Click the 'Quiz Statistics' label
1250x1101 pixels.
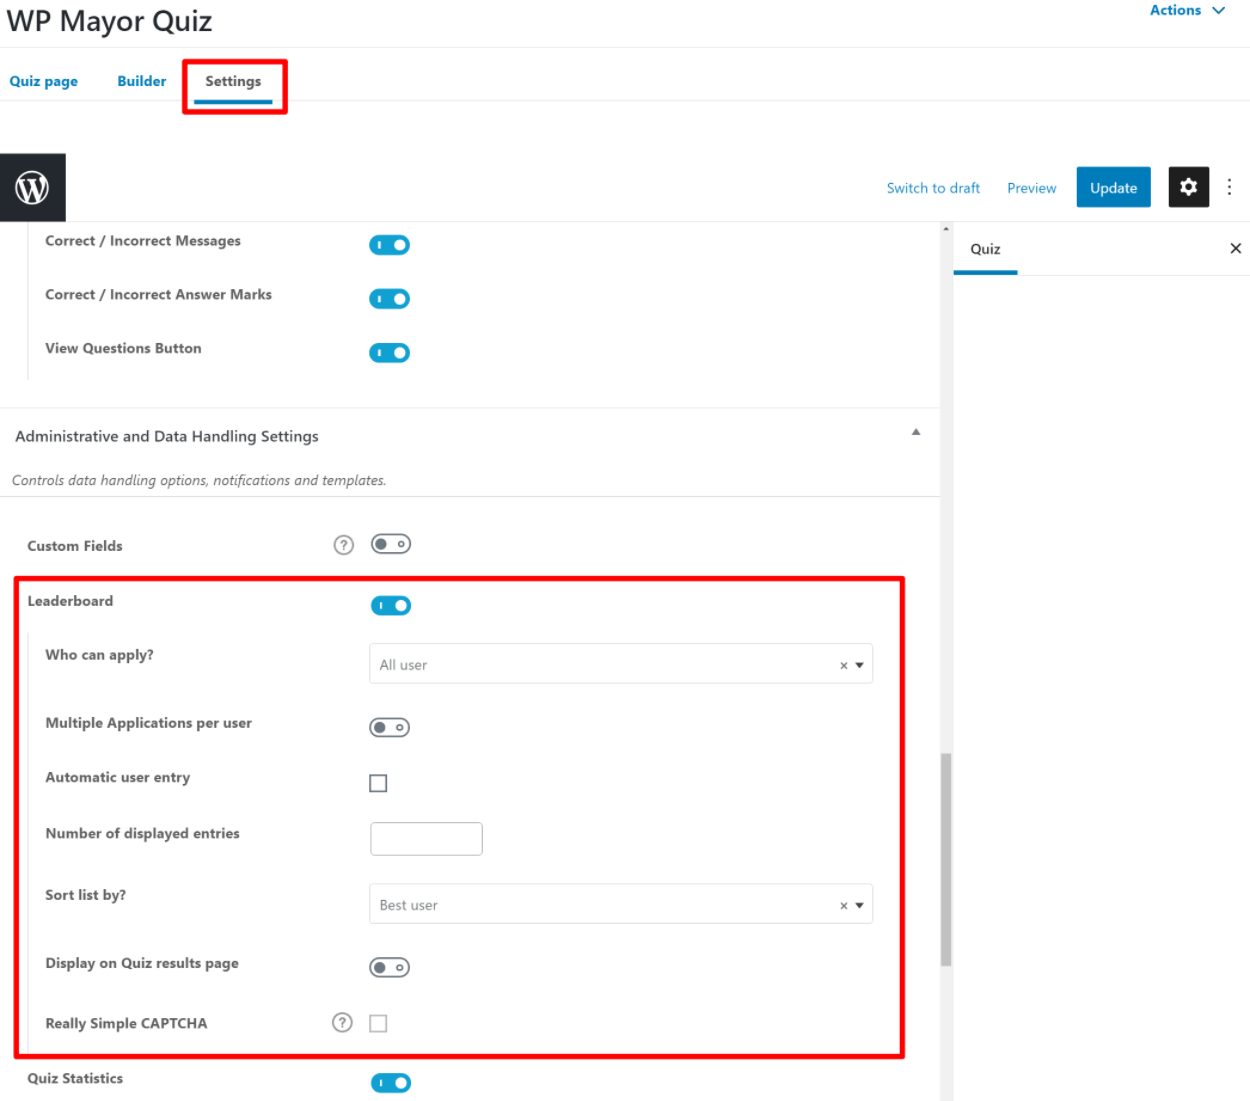tap(75, 1078)
